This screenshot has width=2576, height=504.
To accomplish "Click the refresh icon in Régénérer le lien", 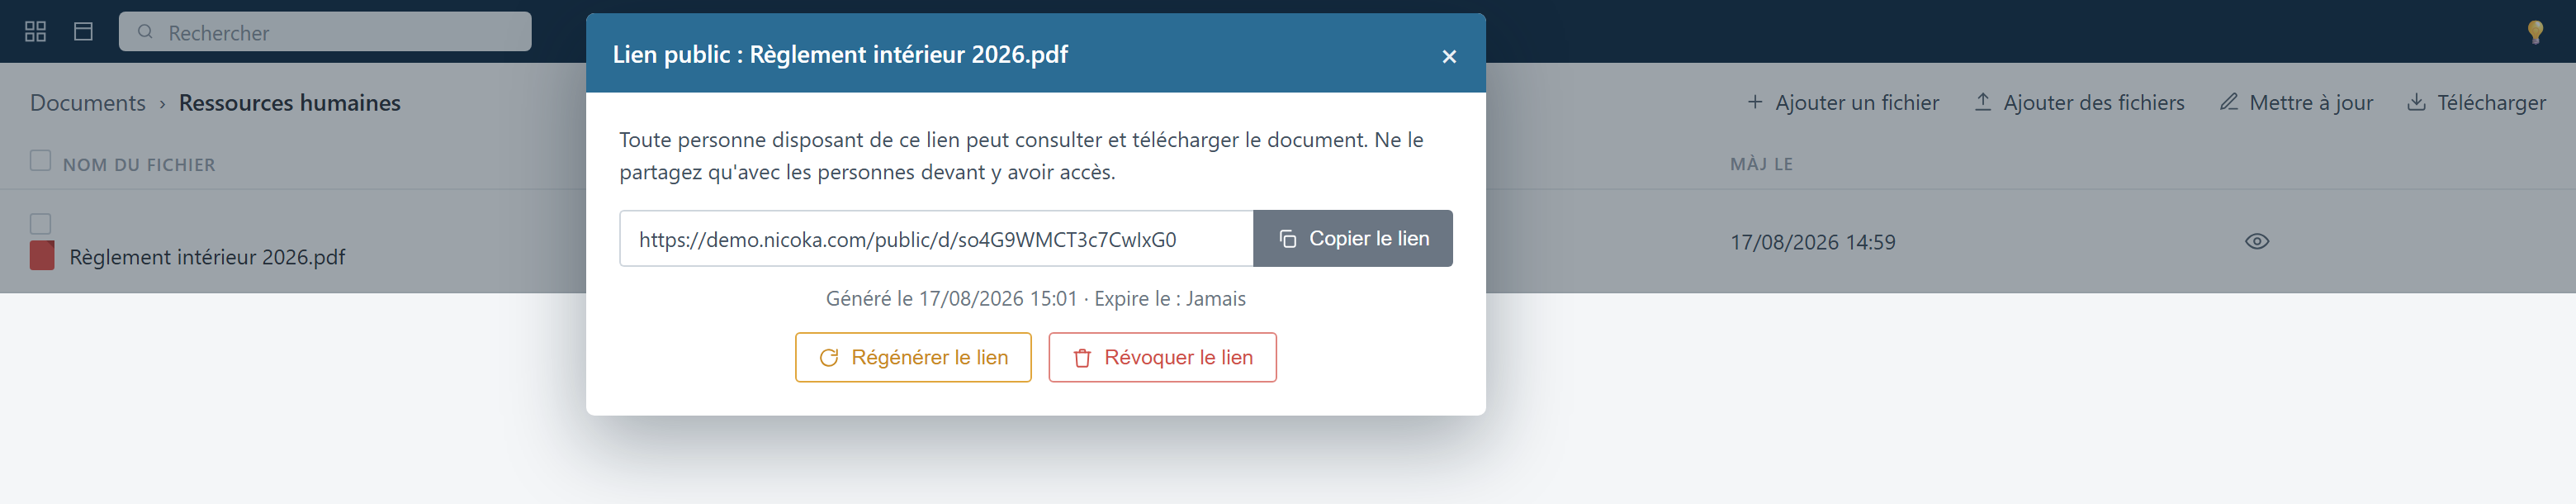I will (829, 358).
